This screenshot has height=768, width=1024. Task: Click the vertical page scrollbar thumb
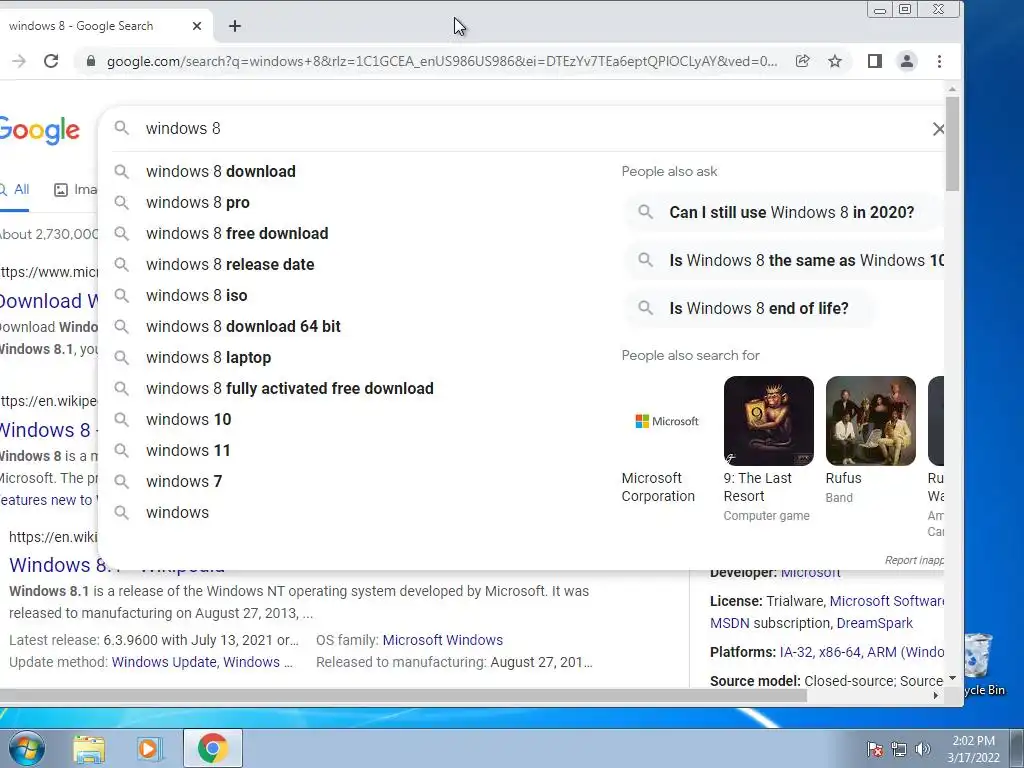click(x=952, y=144)
